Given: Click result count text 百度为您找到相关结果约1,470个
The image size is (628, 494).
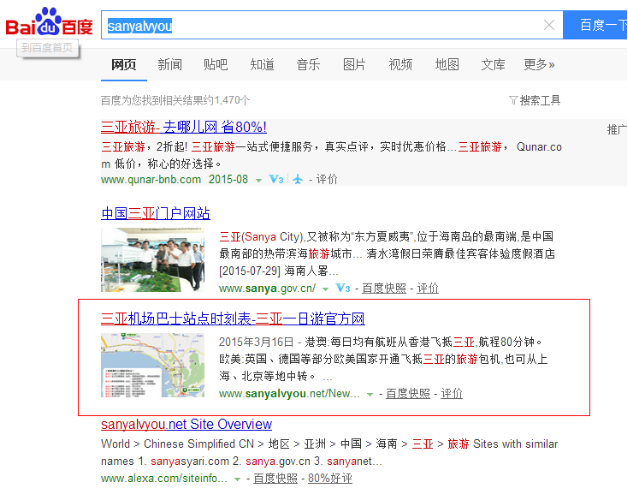Looking at the screenshot, I should [175, 100].
